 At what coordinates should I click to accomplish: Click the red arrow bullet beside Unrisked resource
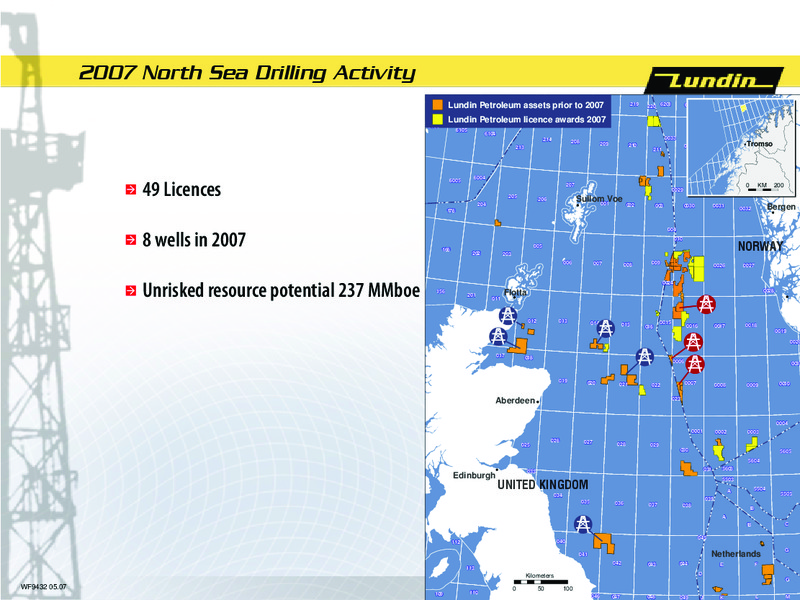coord(131,291)
